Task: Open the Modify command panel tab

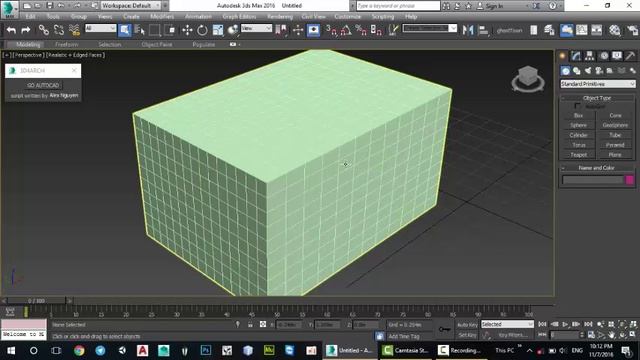Action: point(576,56)
